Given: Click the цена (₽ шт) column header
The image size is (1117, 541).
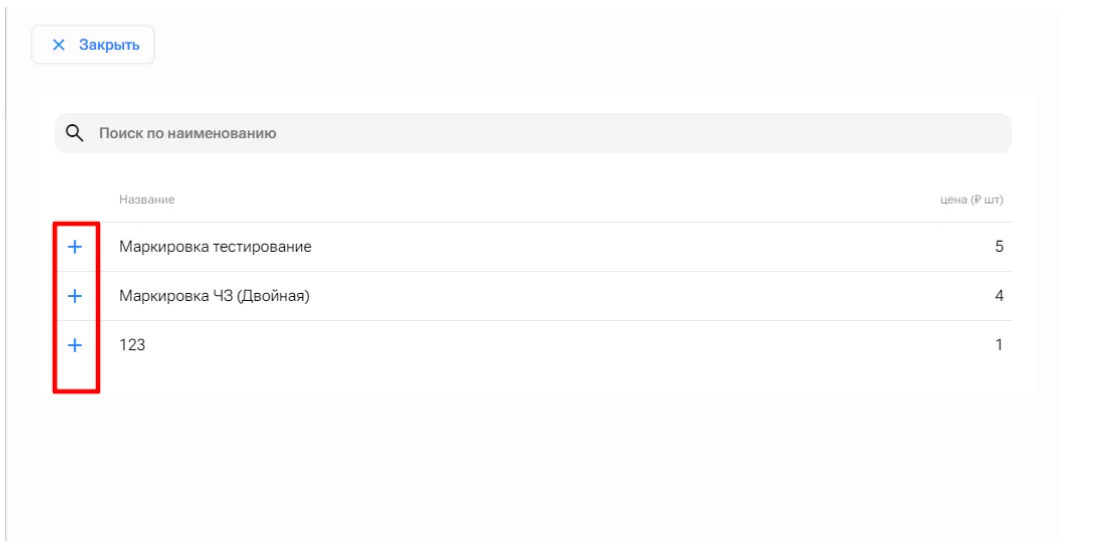Looking at the screenshot, I should point(972,200).
